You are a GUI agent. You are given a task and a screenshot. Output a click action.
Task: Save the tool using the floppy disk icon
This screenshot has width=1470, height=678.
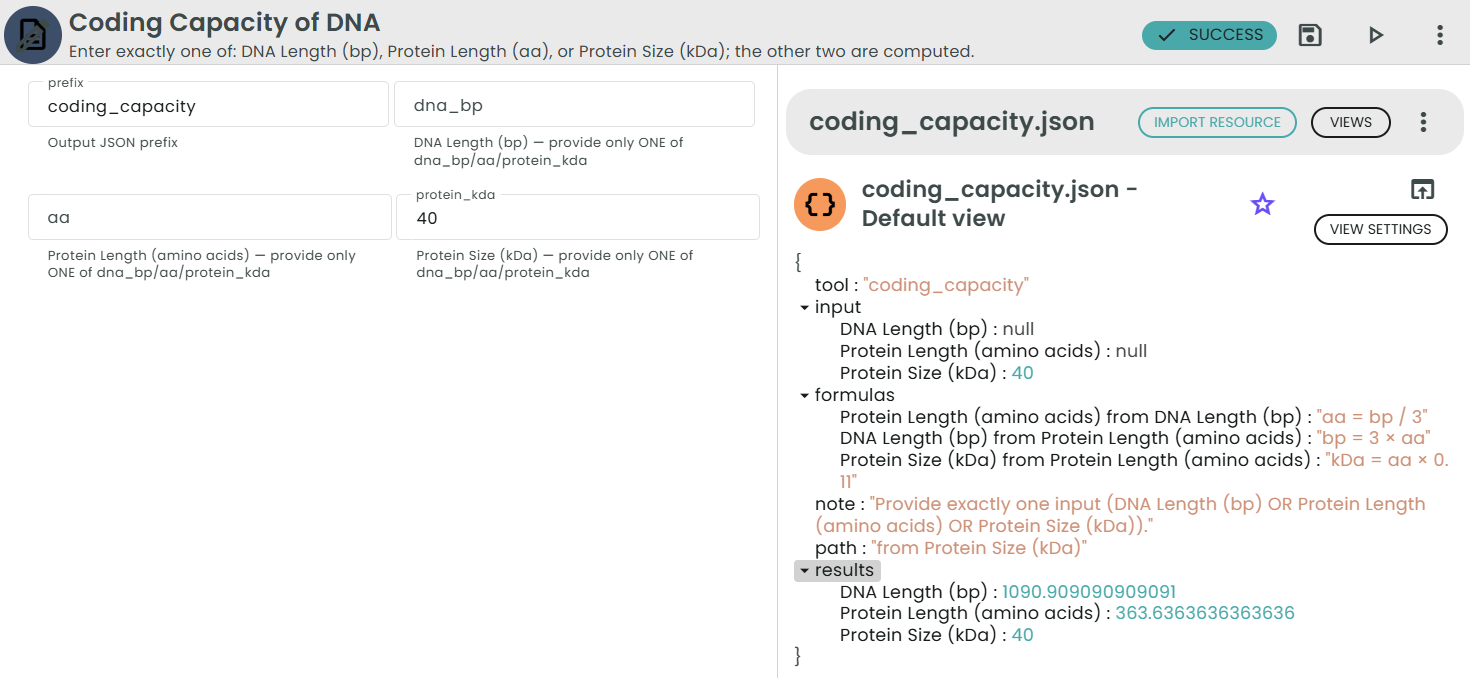tap(1310, 34)
